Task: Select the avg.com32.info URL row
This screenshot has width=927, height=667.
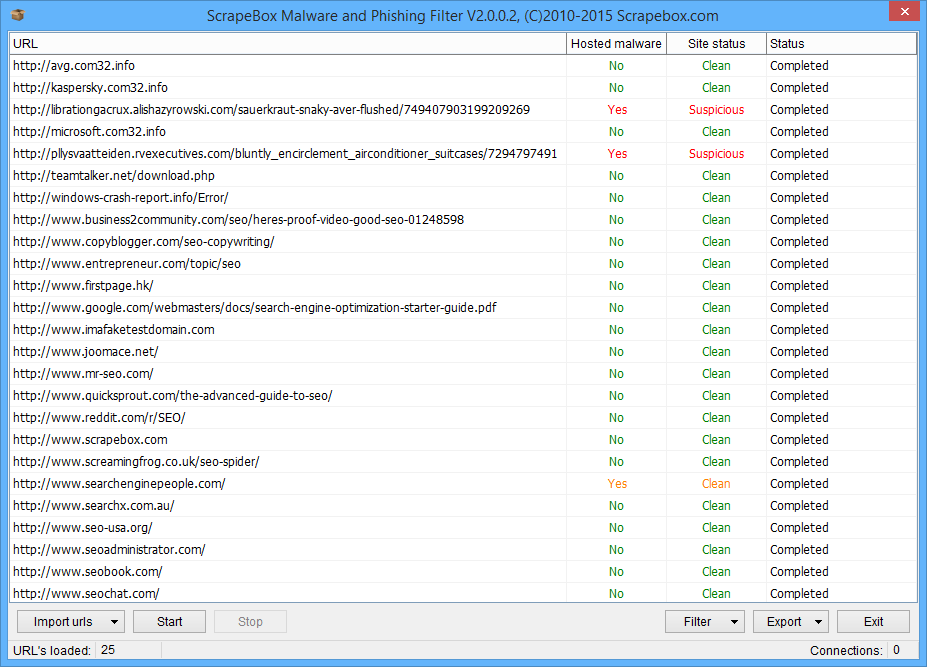Action: pyautogui.click(x=74, y=66)
